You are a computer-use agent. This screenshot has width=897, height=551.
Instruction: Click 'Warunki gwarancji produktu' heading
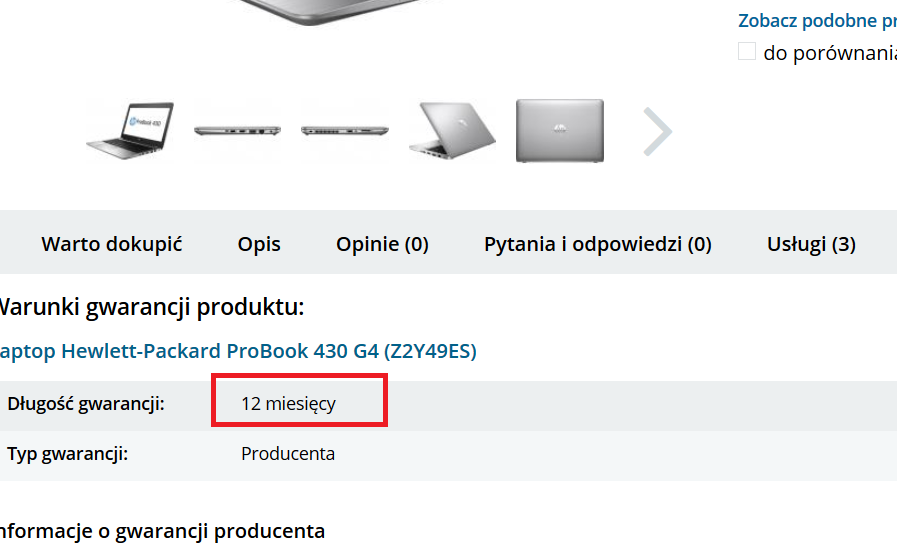[x=152, y=307]
